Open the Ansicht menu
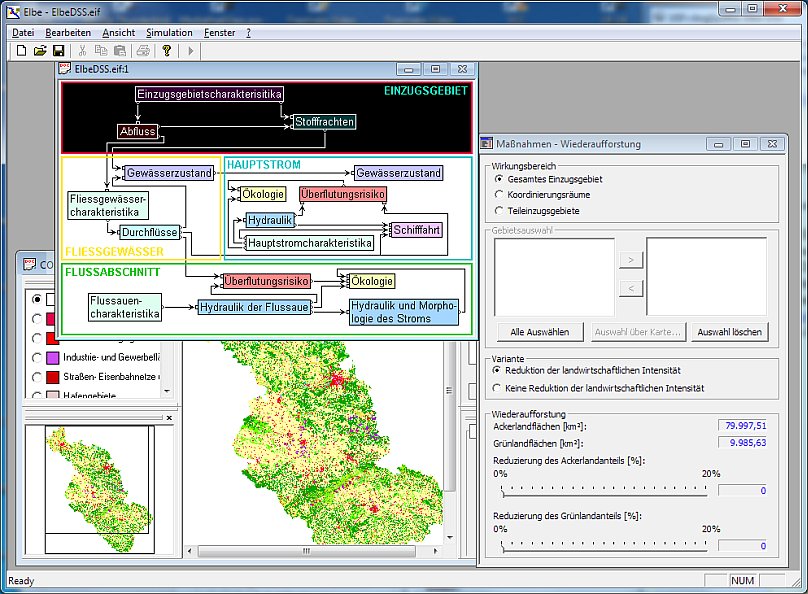Screen dimensions: 808x594 pos(118,33)
